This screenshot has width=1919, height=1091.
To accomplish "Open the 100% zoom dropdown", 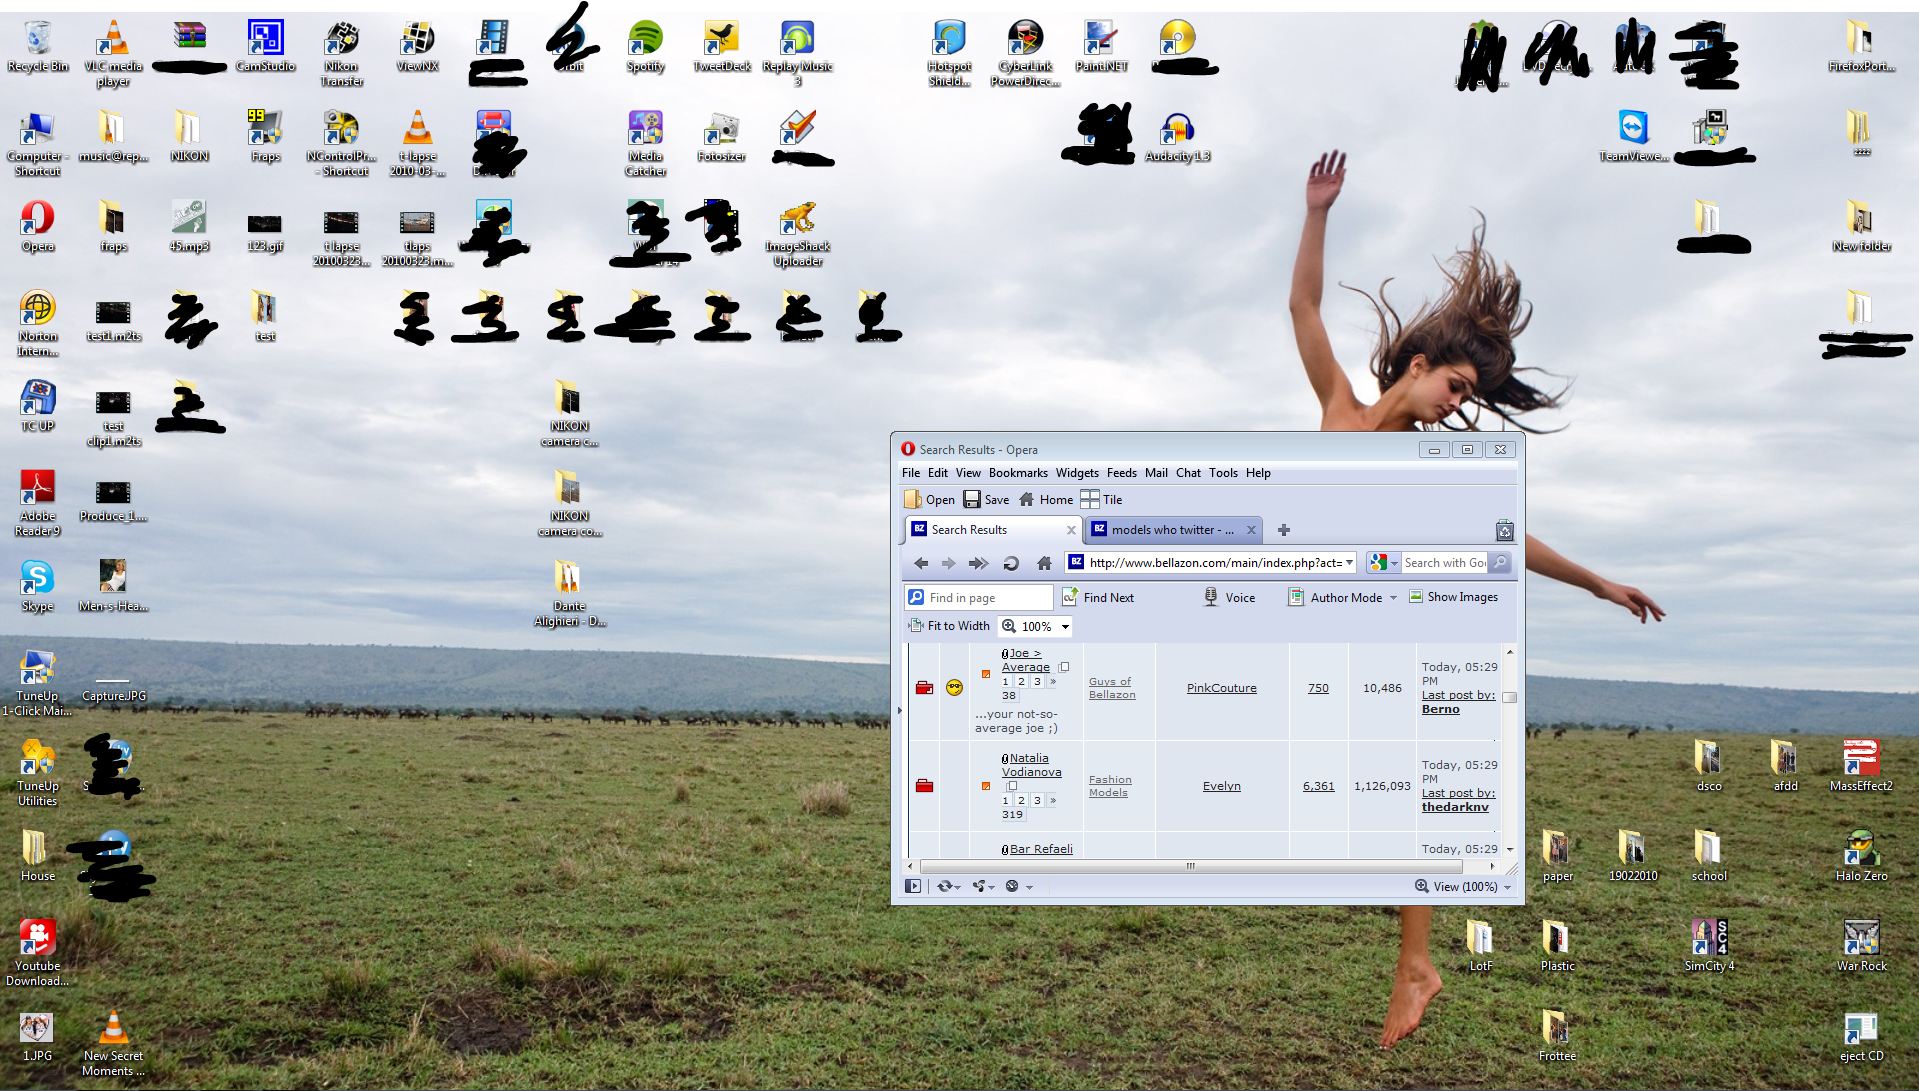I will coord(1065,627).
